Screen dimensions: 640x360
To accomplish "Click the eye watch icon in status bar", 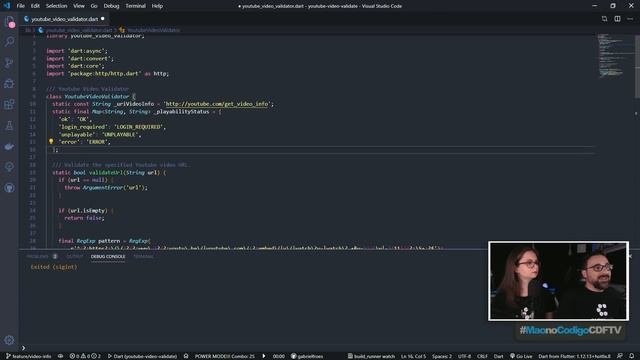I will pyautogui.click(x=60, y=356).
